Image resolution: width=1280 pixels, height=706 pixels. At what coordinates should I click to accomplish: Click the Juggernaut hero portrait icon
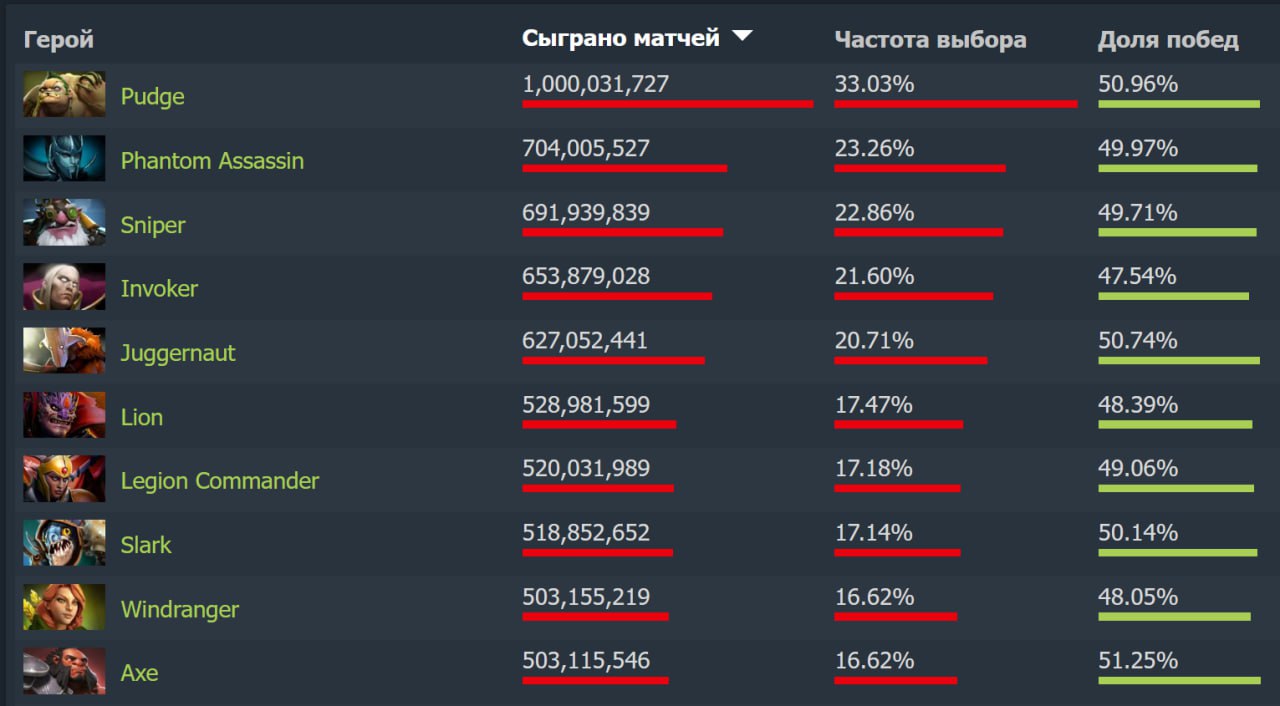[x=64, y=351]
